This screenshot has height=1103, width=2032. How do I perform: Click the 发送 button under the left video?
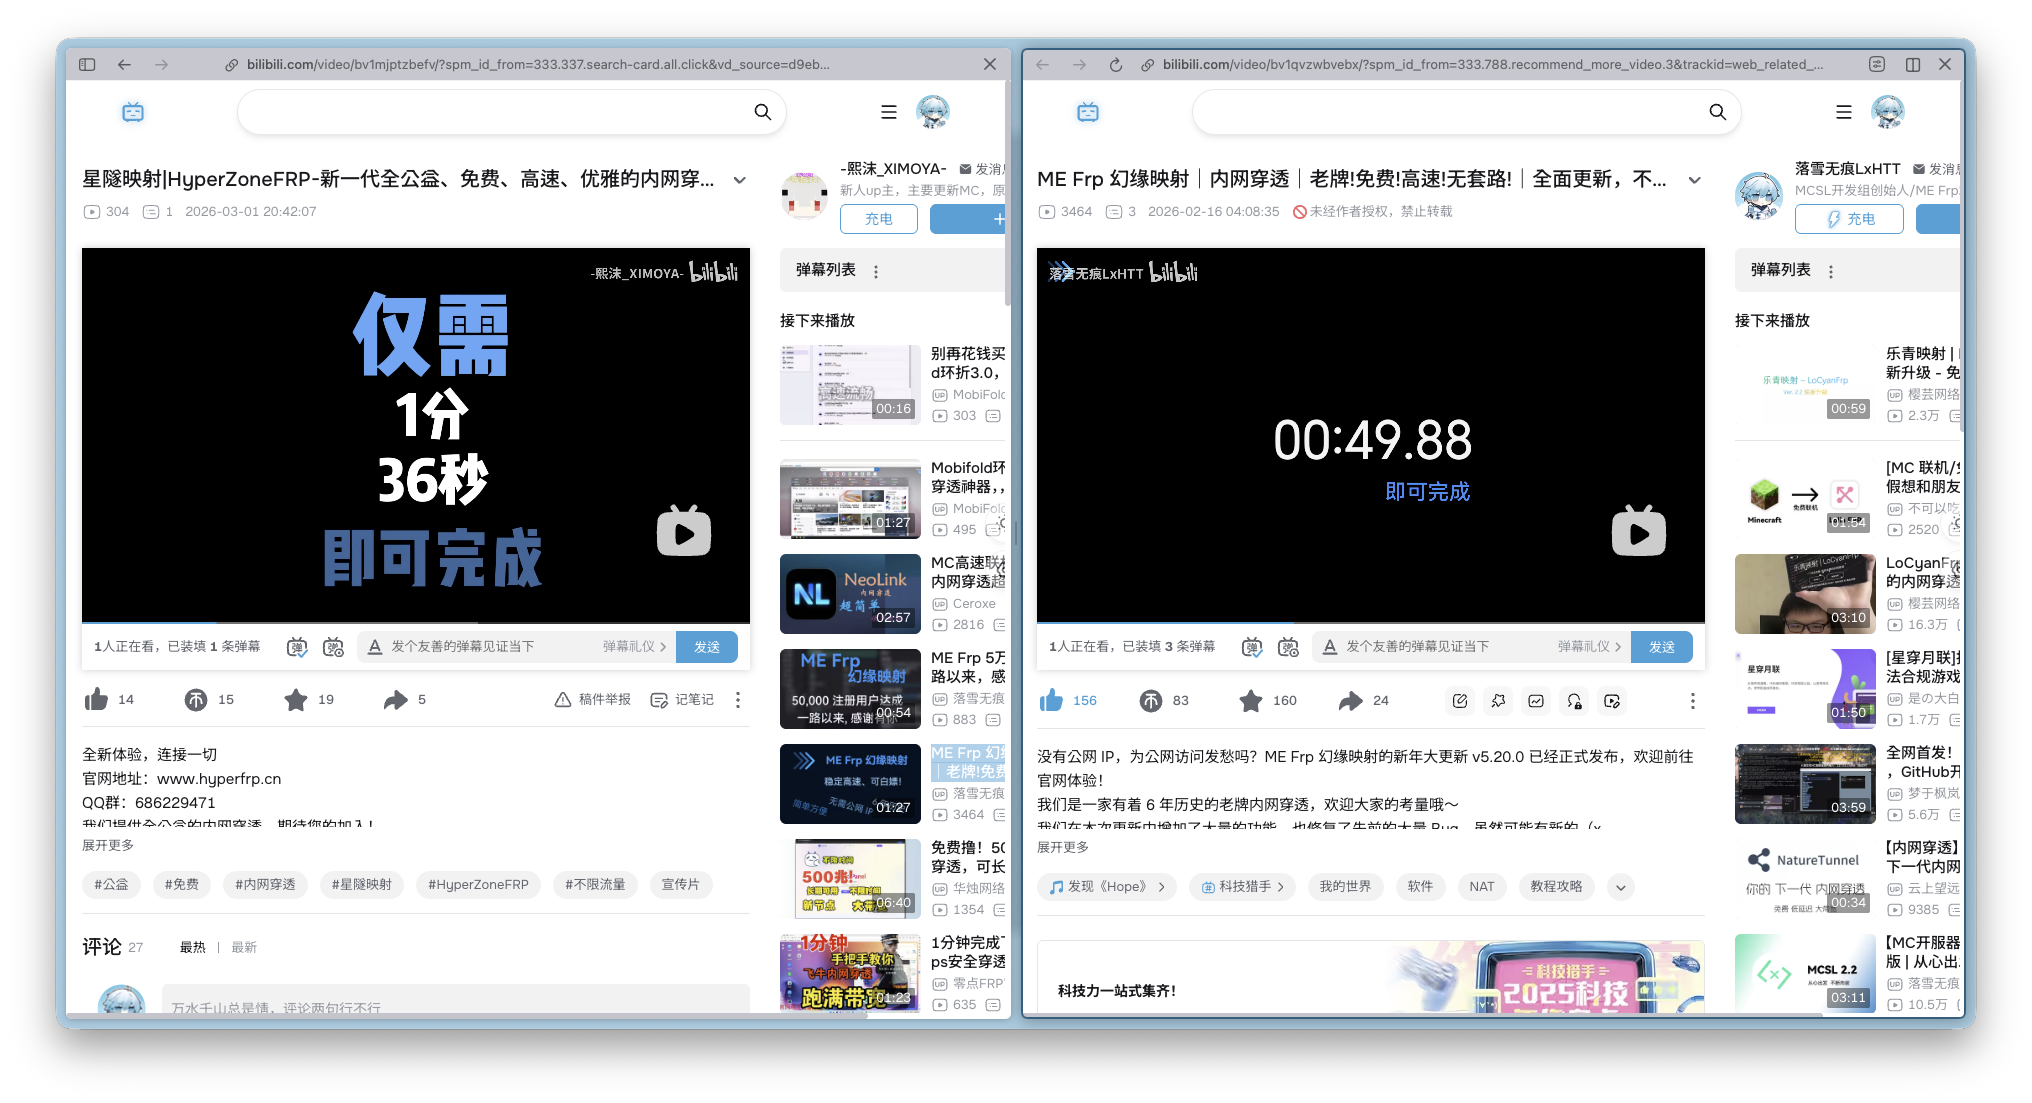(706, 647)
